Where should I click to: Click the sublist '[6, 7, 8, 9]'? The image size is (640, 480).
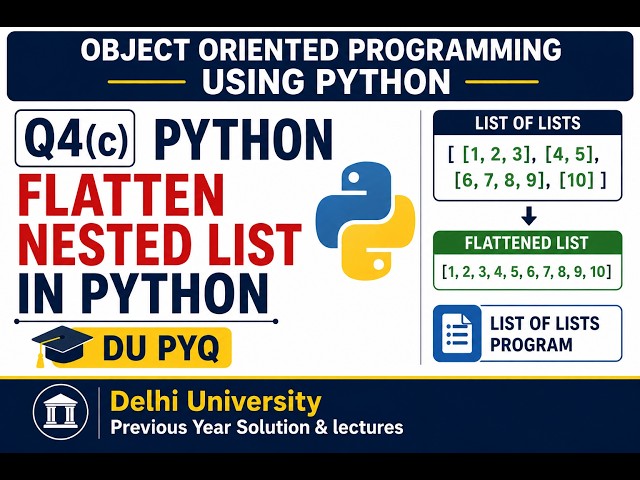tap(500, 180)
